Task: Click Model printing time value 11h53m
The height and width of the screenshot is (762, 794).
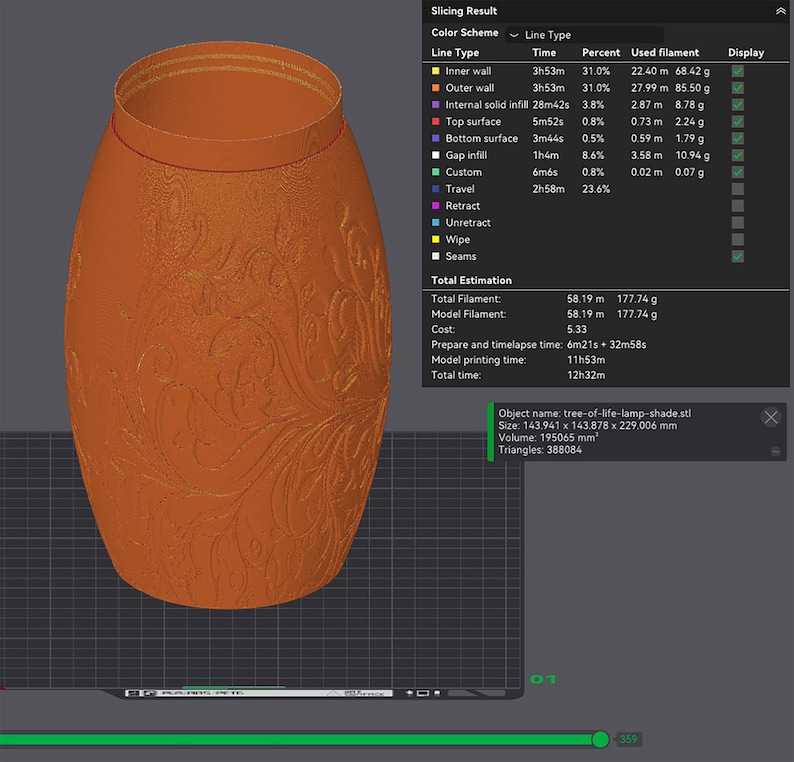Action: click(586, 360)
